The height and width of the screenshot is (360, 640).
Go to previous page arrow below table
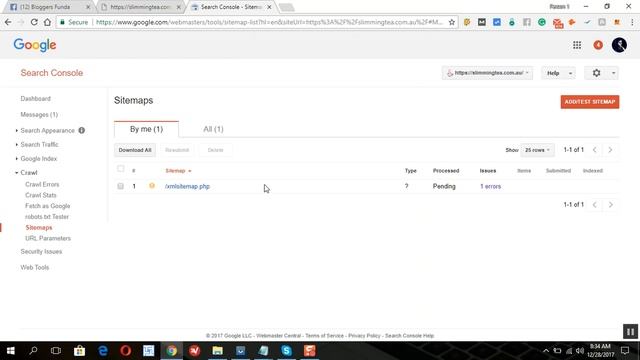tap(595, 204)
